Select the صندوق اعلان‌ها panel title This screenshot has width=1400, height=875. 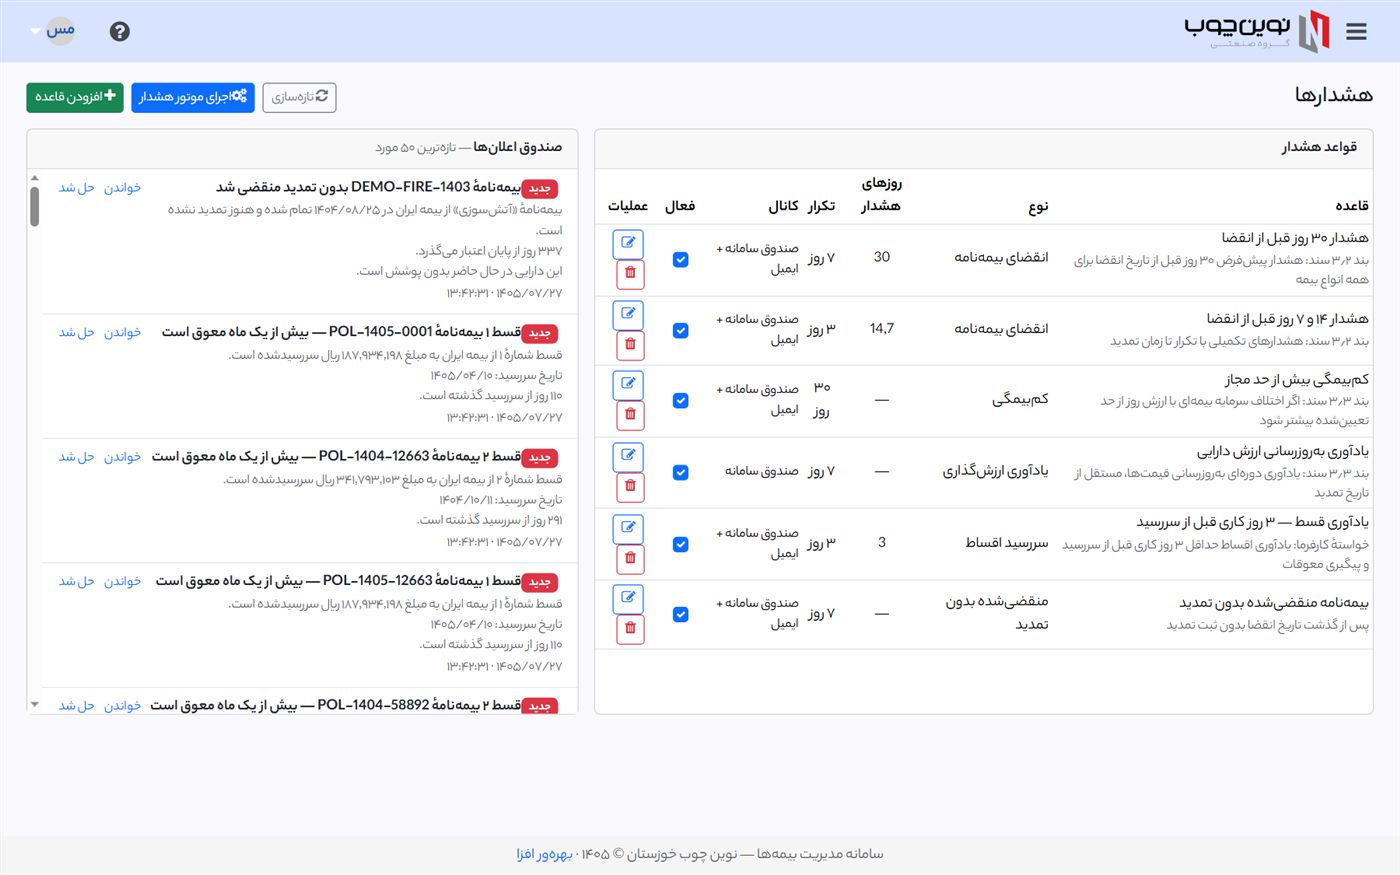[x=518, y=147]
